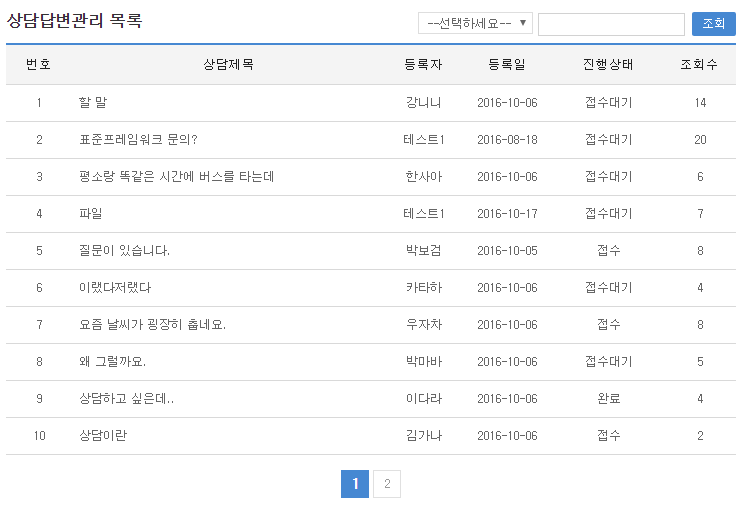View the post '요즘 날씨가 굉장히 춥네요.'
The height and width of the screenshot is (506, 747).
point(152,325)
